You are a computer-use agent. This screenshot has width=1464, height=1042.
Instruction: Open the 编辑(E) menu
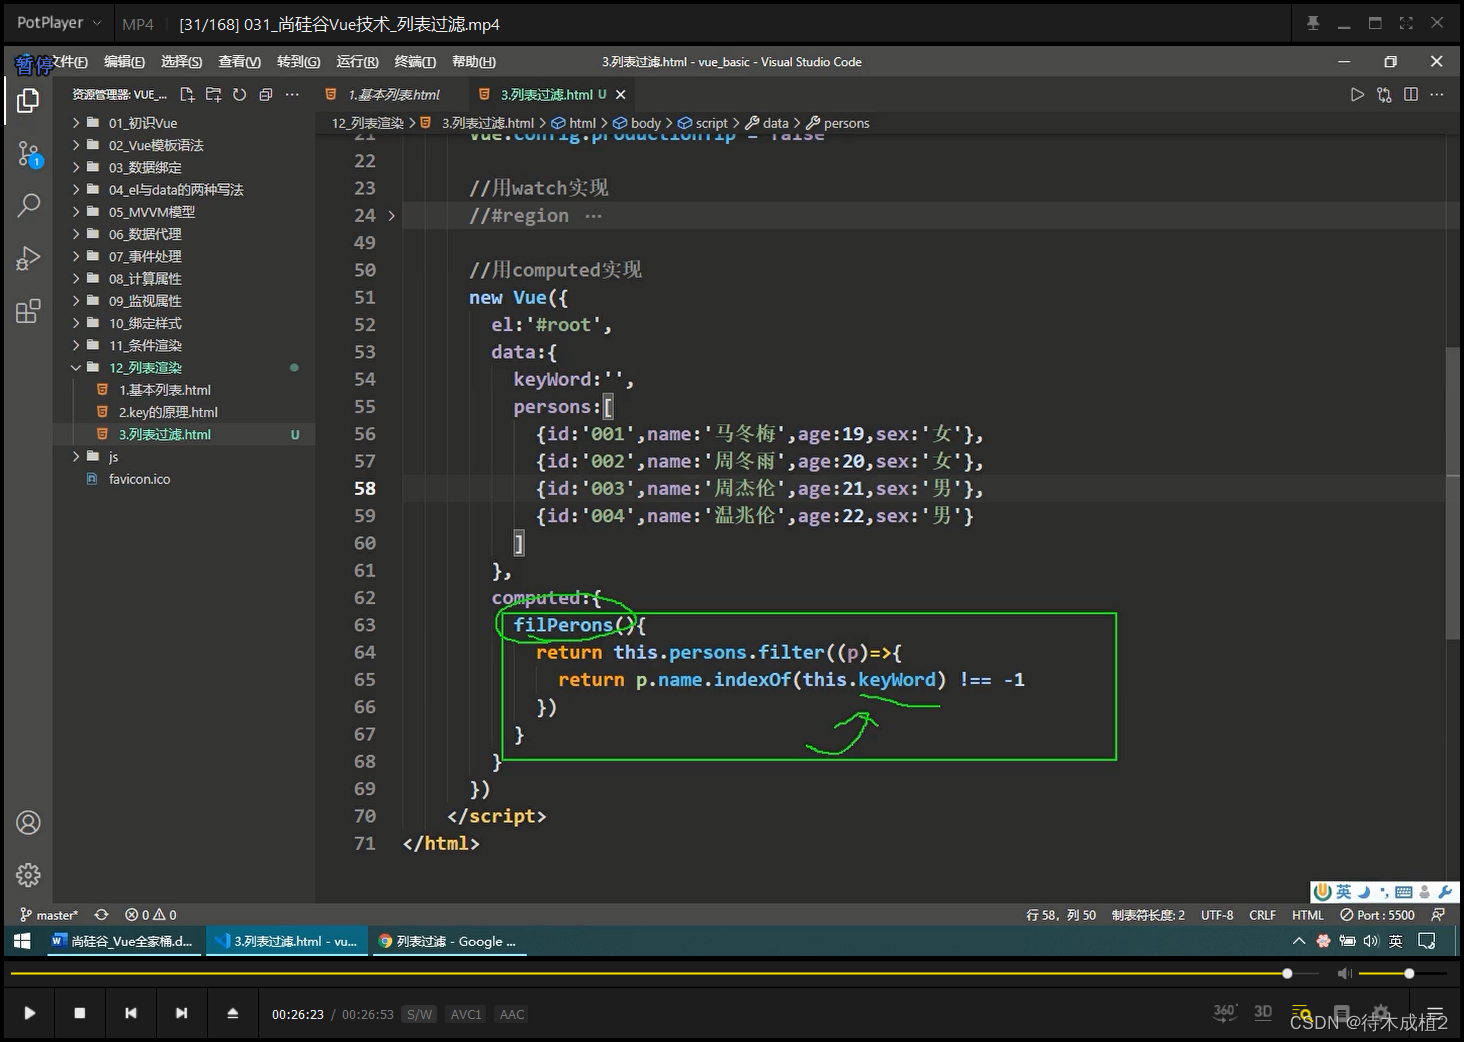tap(124, 62)
